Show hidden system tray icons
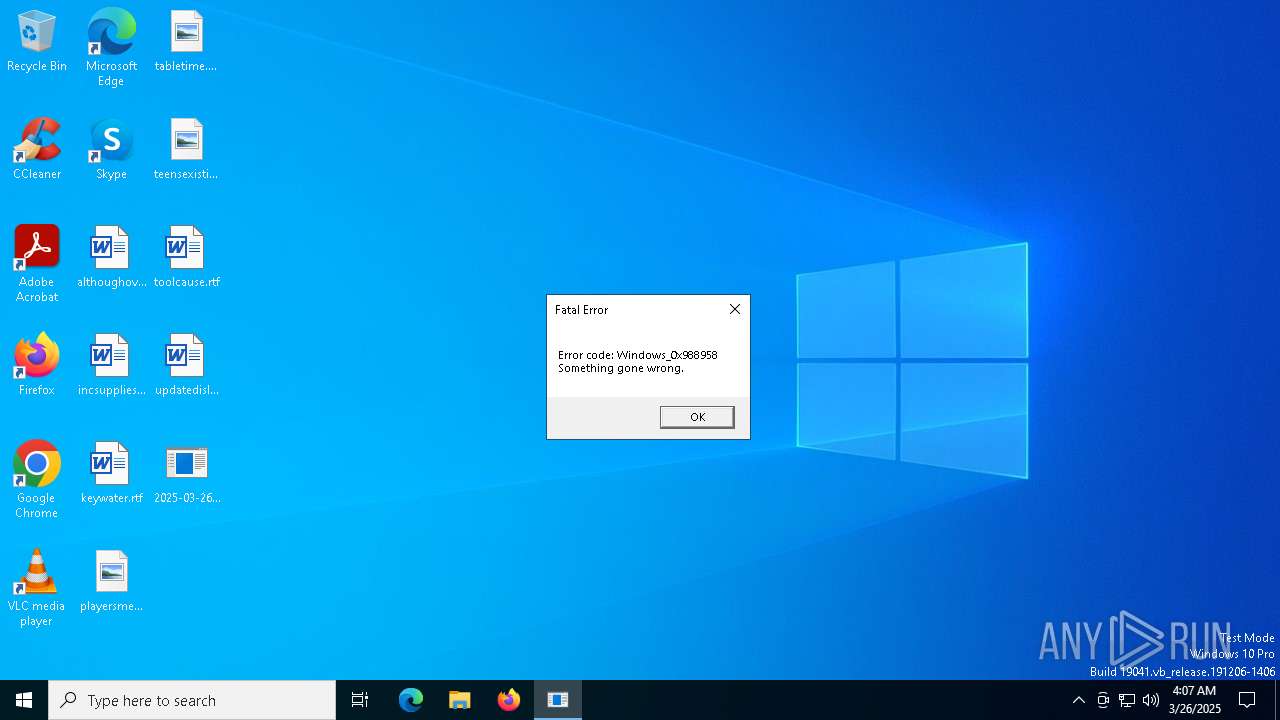This screenshot has height=720, width=1280. tap(1078, 700)
